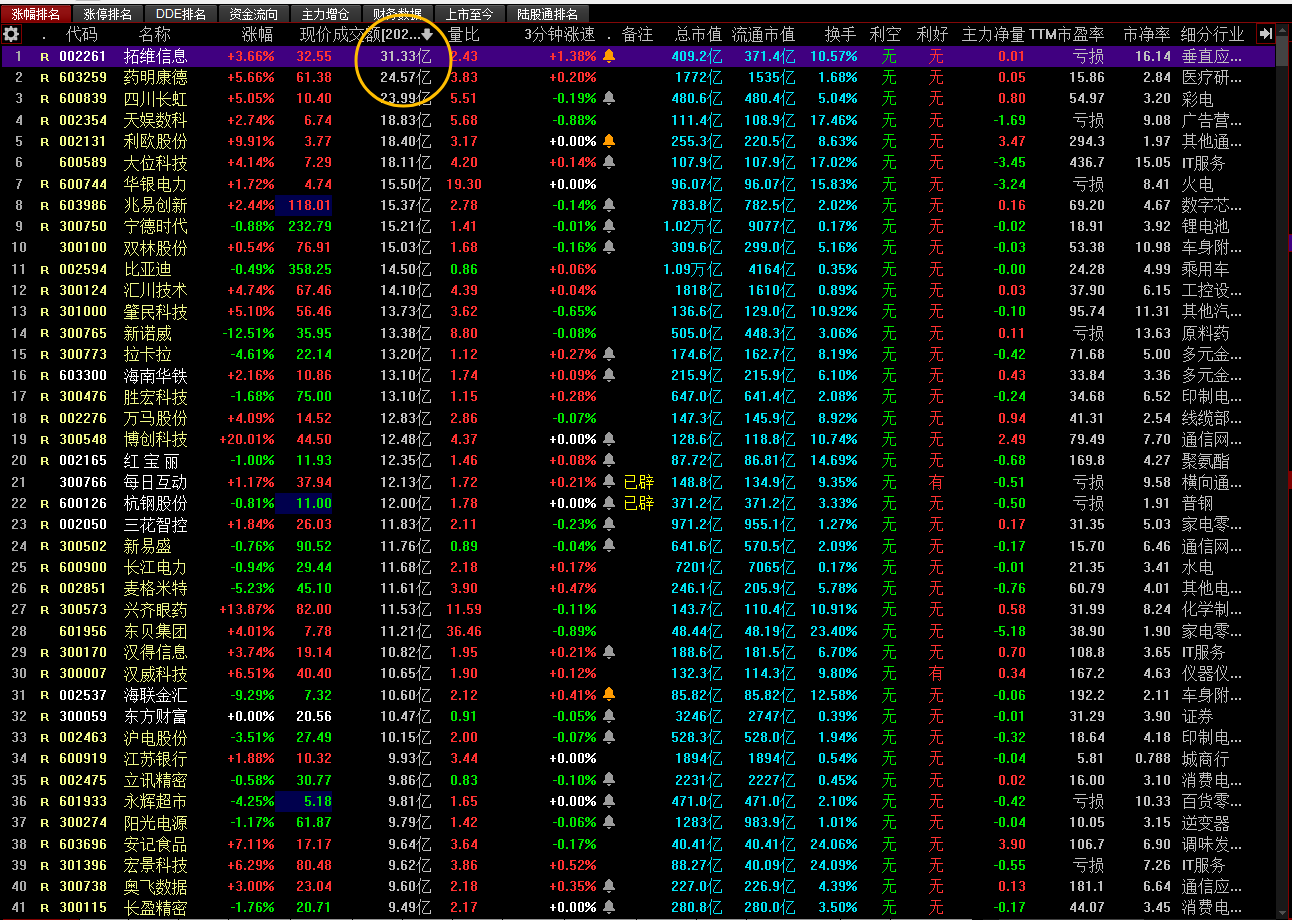
Task: Click the alert bell for 拉卡拉
Action: click(609, 354)
